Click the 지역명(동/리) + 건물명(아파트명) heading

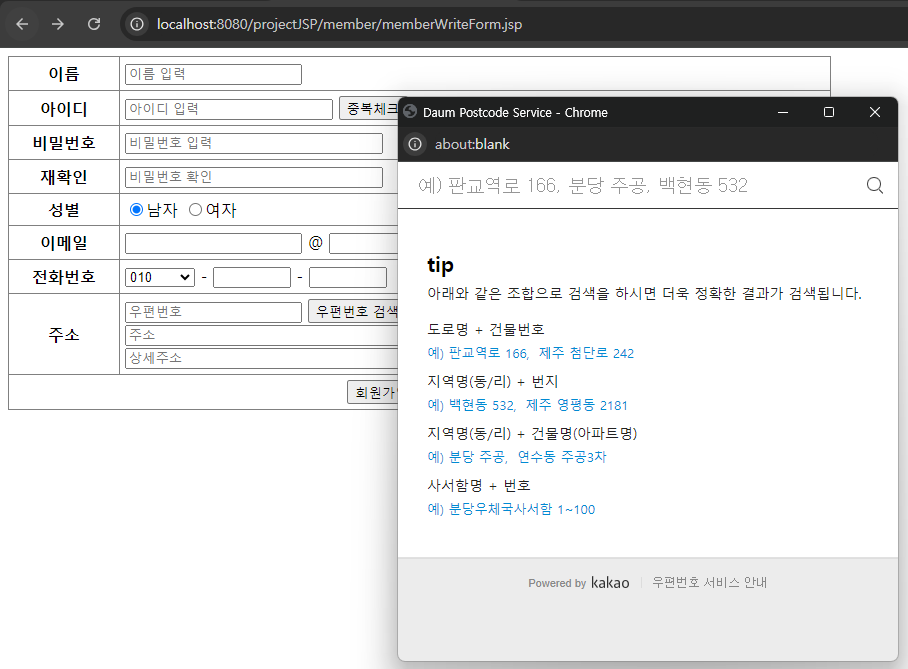[532, 434]
